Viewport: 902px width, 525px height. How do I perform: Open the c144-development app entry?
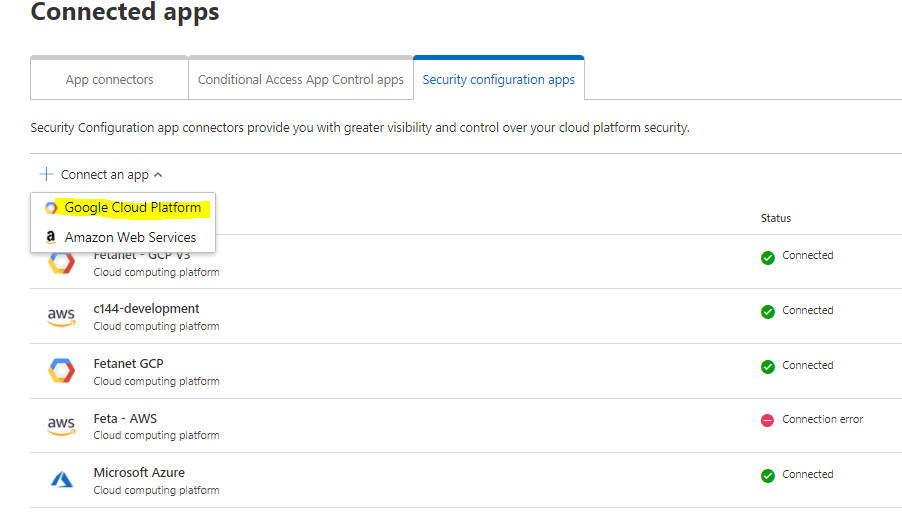pyautogui.click(x=146, y=309)
